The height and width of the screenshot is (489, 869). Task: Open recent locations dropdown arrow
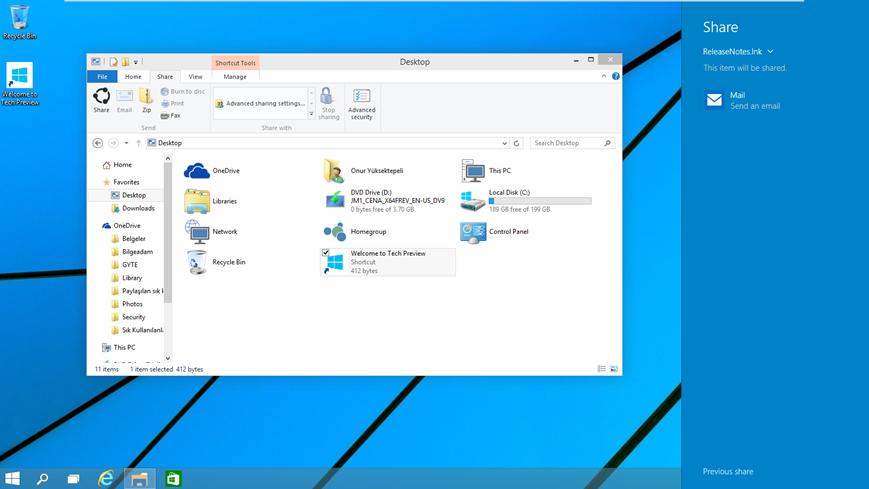click(126, 143)
